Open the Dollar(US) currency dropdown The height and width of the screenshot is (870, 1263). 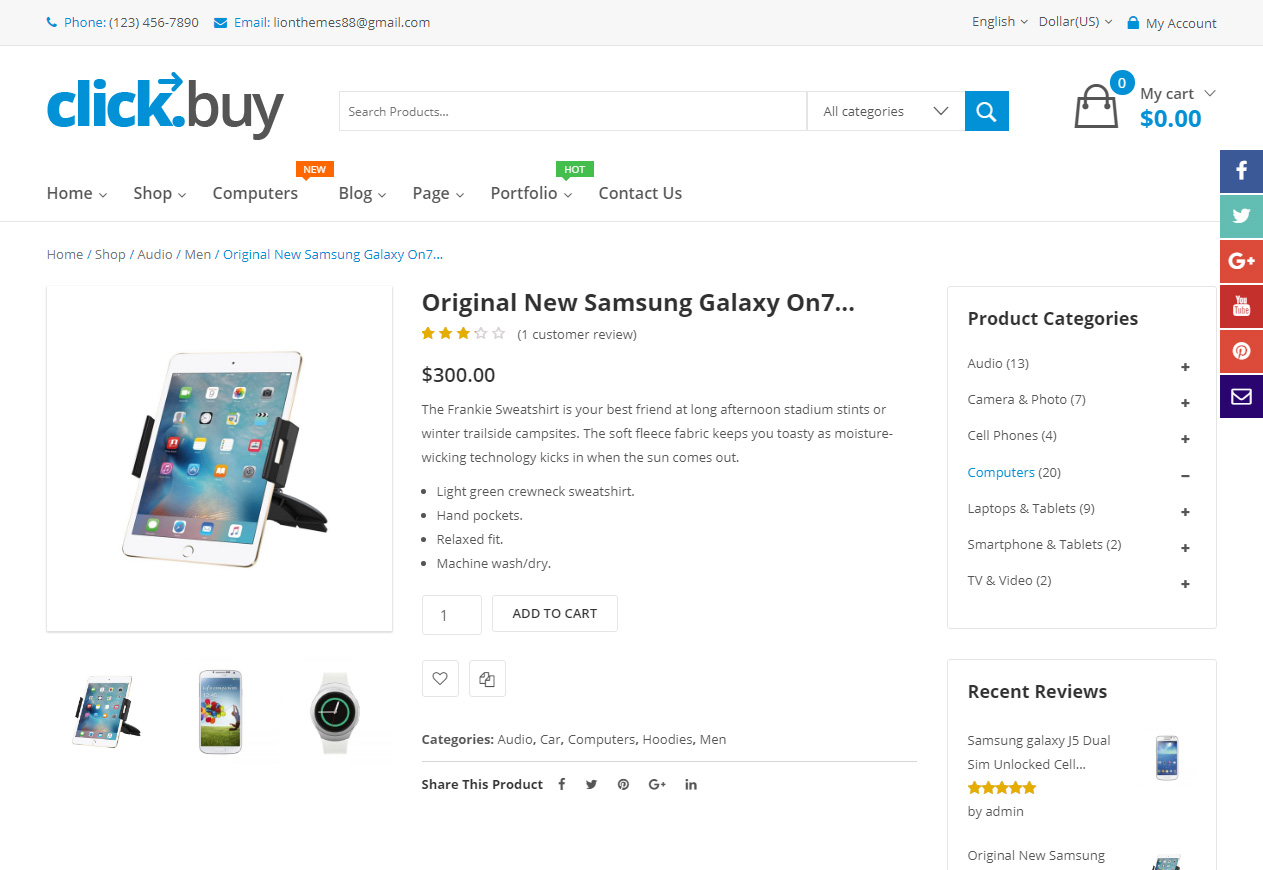[x=1075, y=22]
